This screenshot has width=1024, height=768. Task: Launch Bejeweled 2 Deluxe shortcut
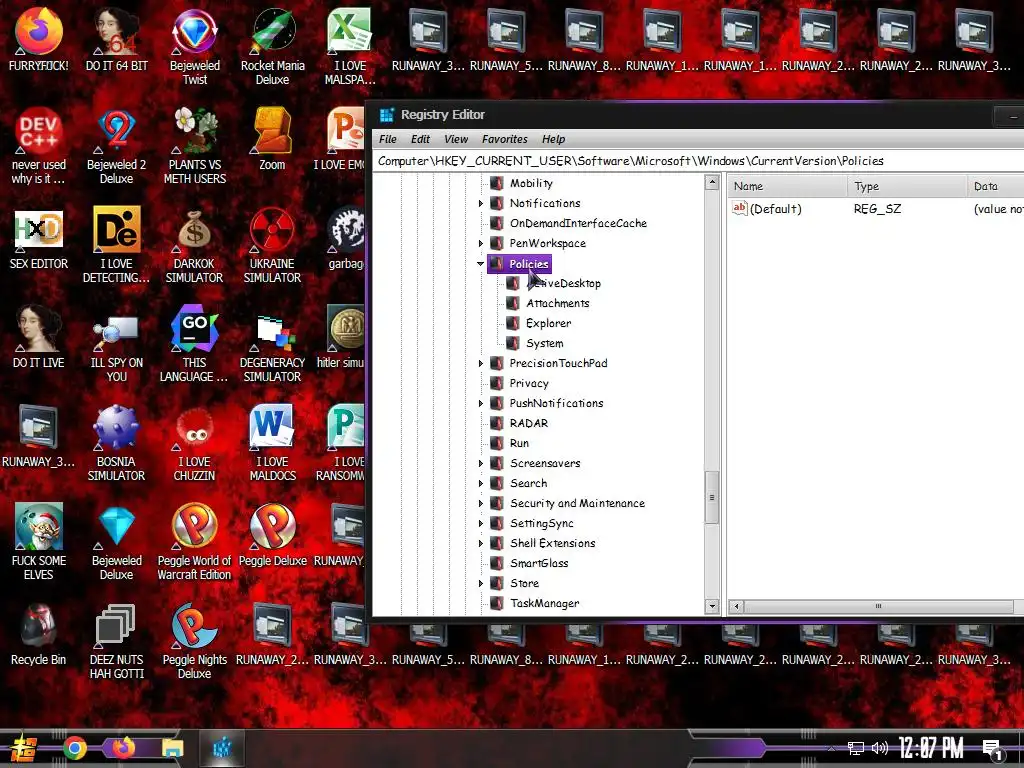[116, 145]
